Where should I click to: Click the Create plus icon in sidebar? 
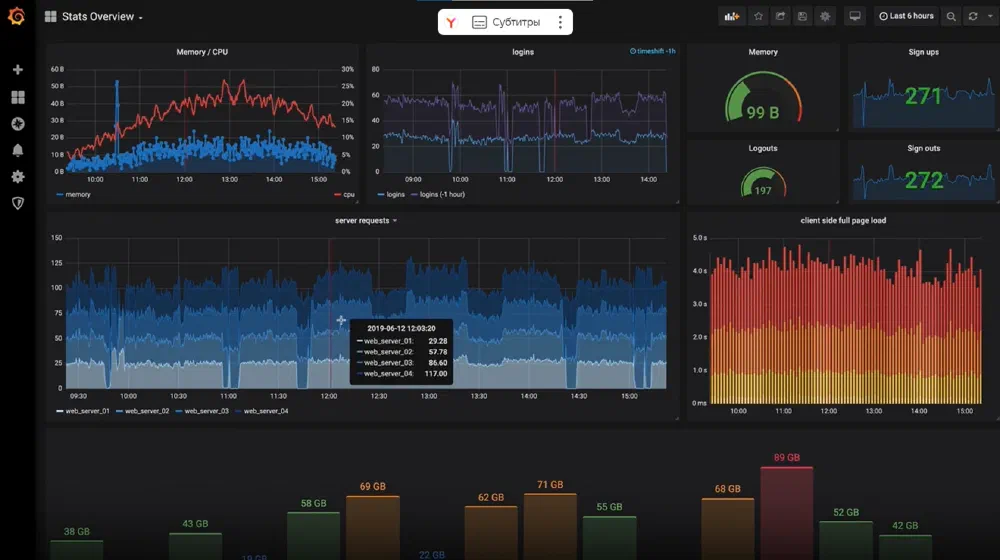(x=18, y=70)
